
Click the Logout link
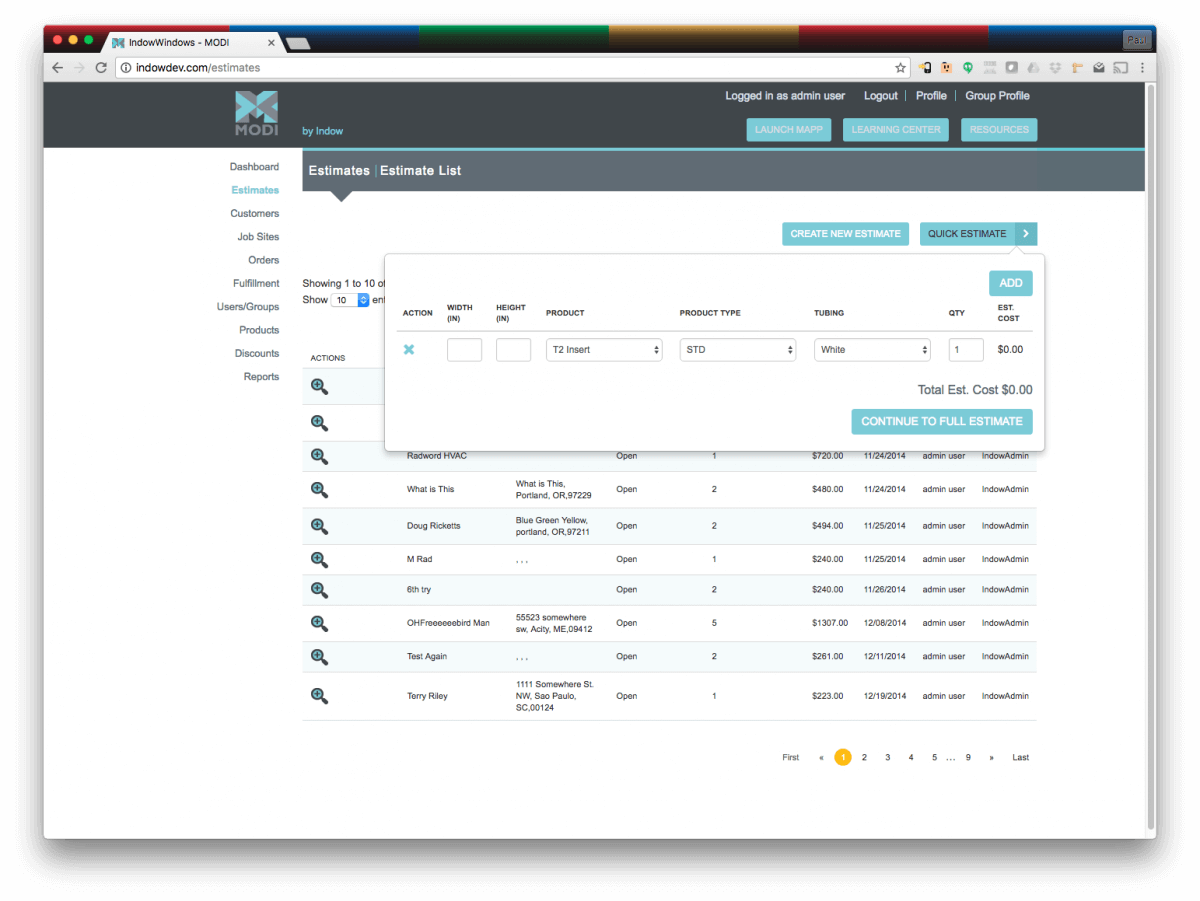coord(880,96)
